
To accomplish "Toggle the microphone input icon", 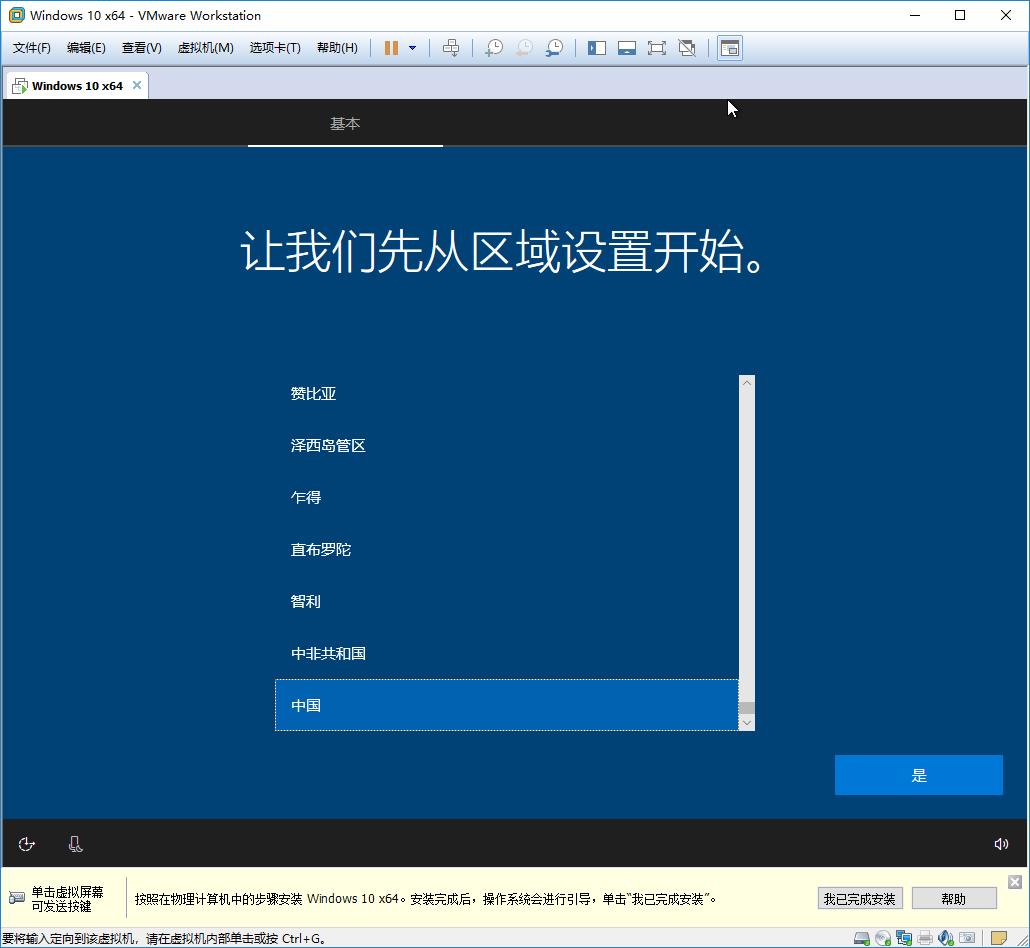I will [x=75, y=843].
